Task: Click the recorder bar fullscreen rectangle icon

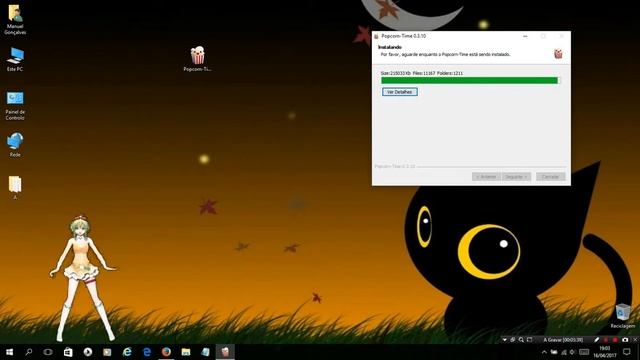Action: [529, 340]
